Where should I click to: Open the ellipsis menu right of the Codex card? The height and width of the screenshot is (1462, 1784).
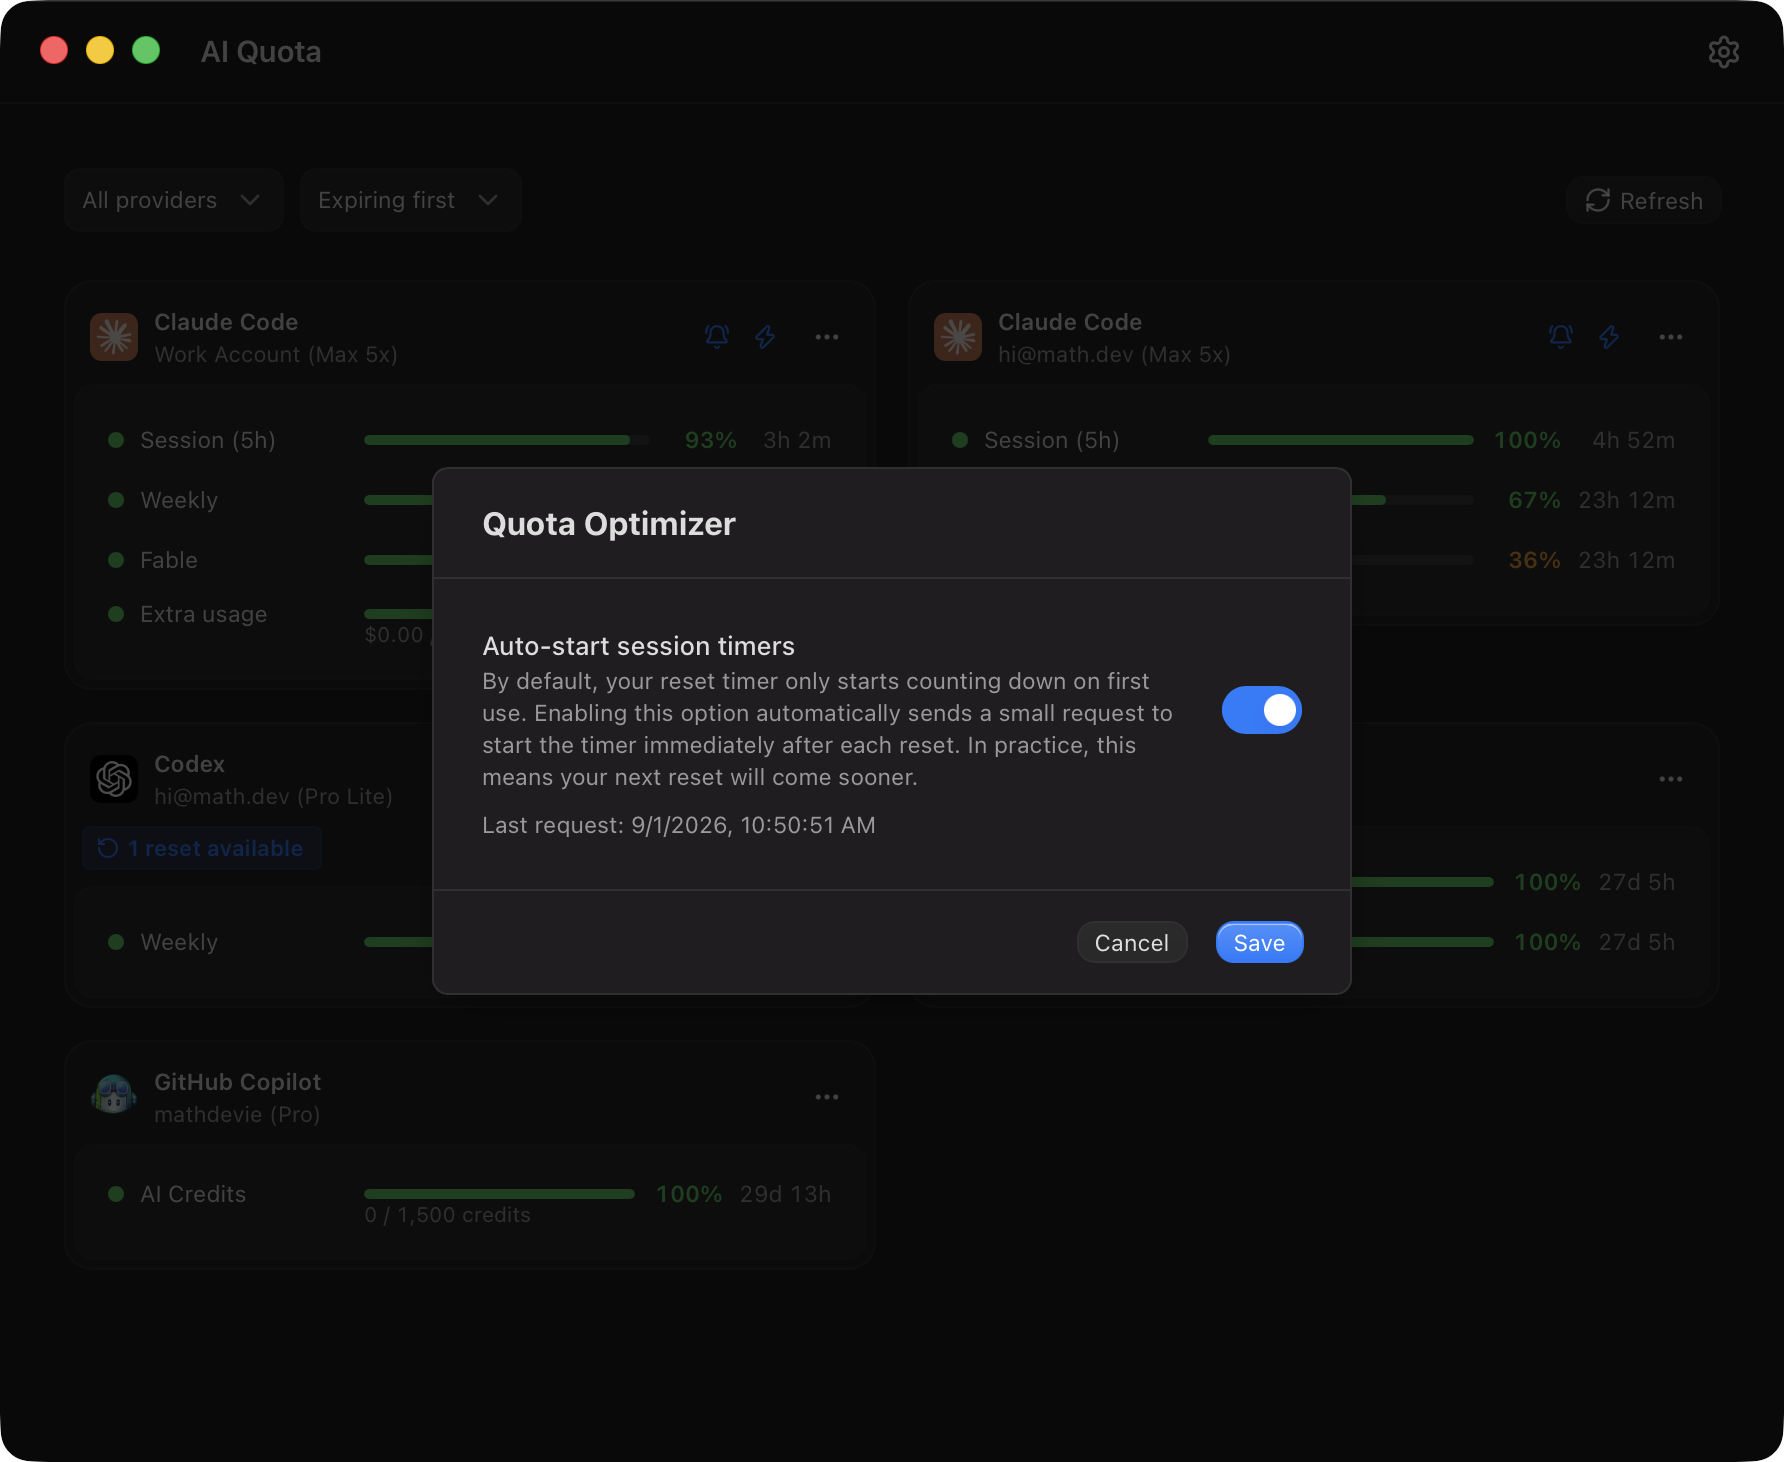pos(1671,779)
